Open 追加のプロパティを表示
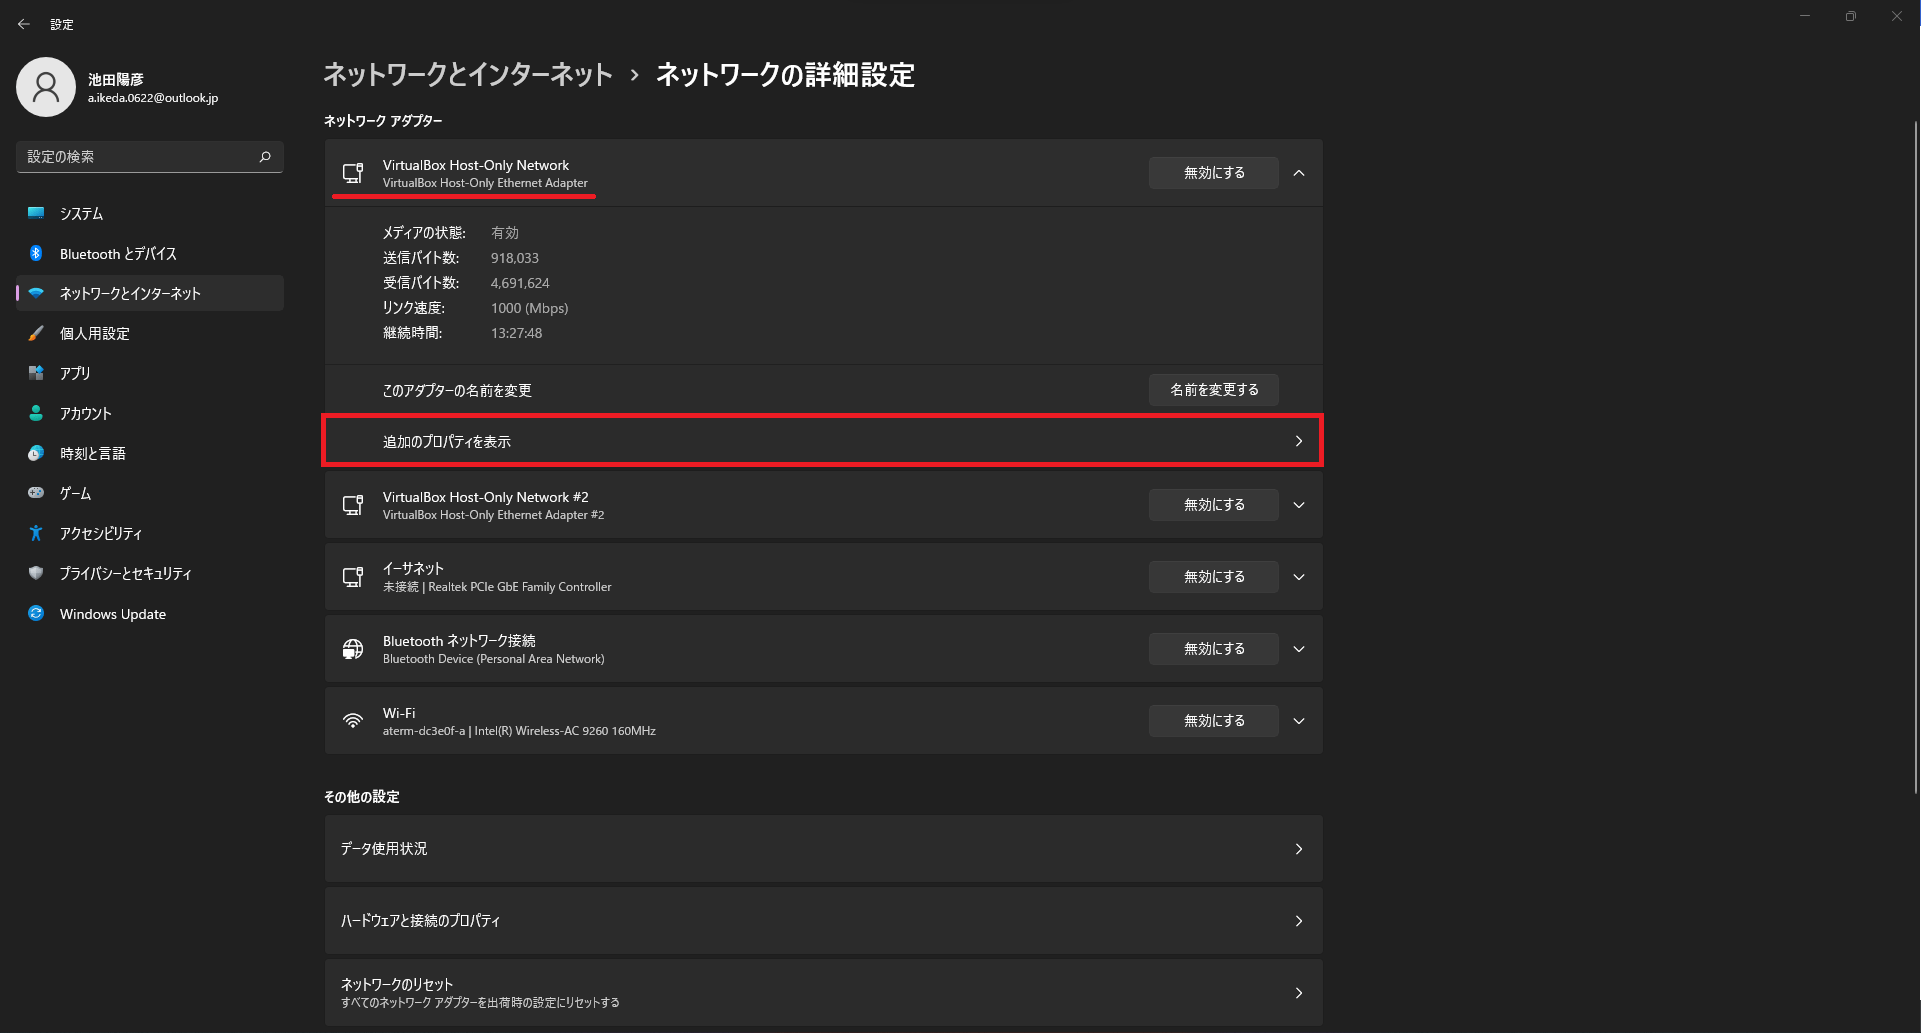 click(x=822, y=441)
